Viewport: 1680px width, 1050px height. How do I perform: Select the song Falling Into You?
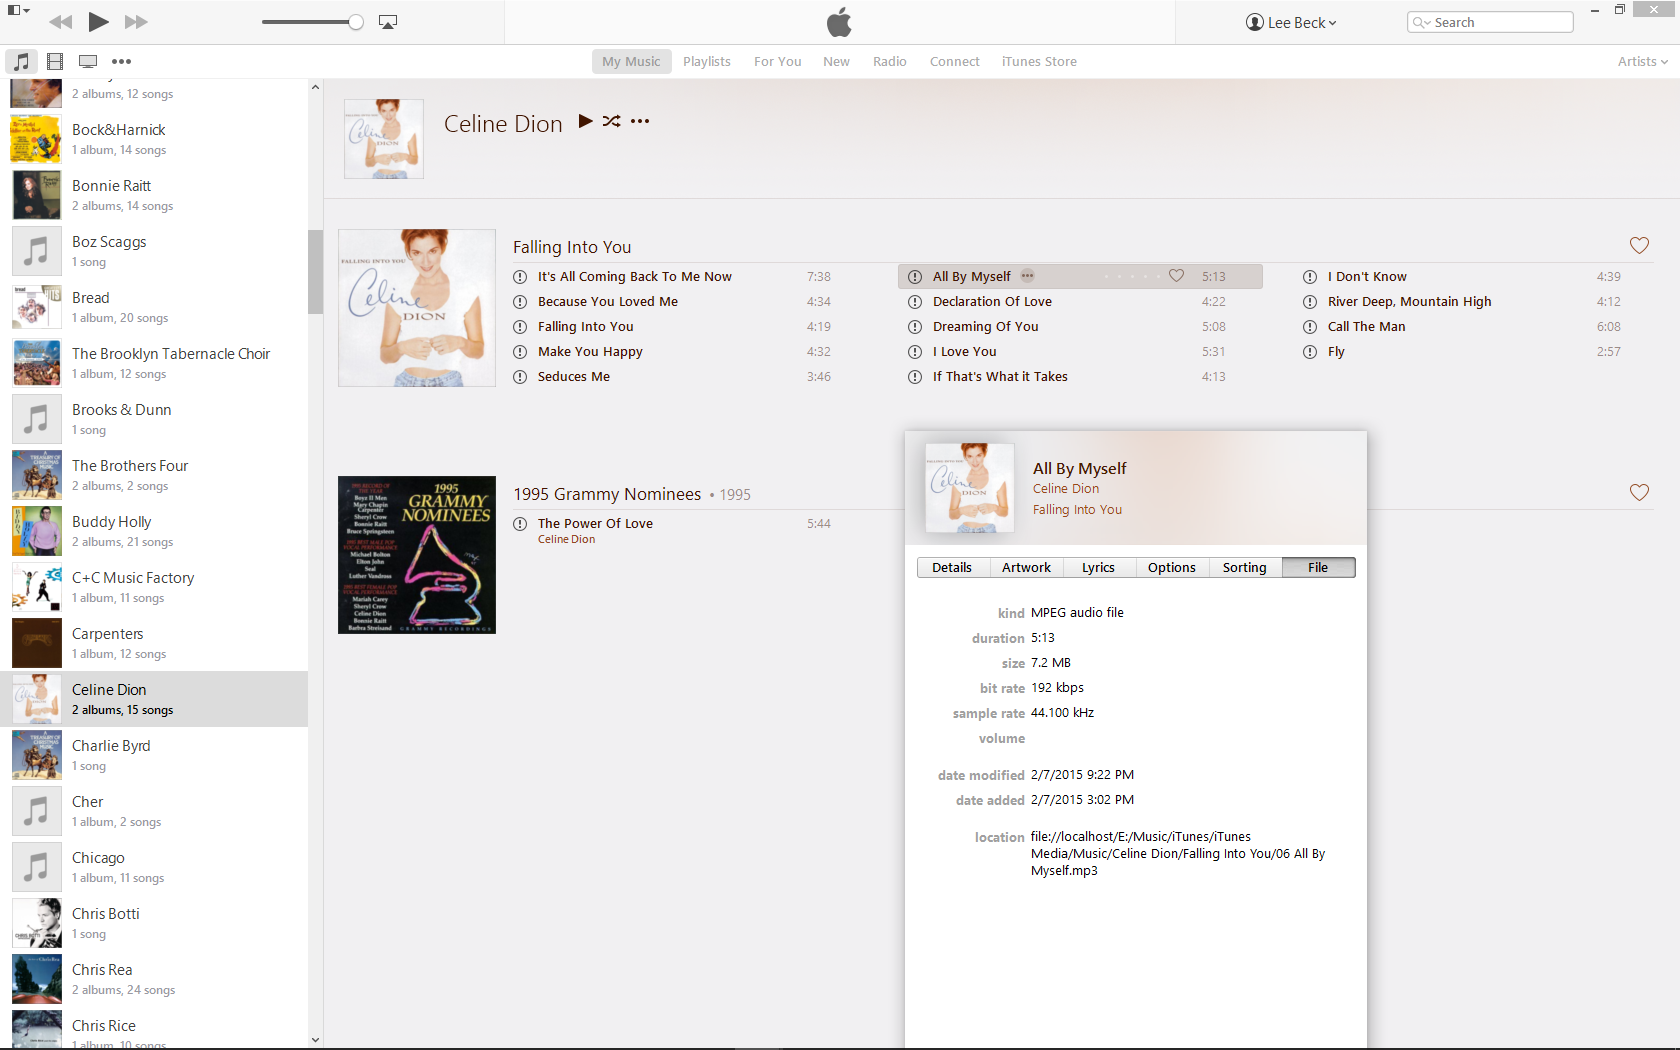[586, 327]
